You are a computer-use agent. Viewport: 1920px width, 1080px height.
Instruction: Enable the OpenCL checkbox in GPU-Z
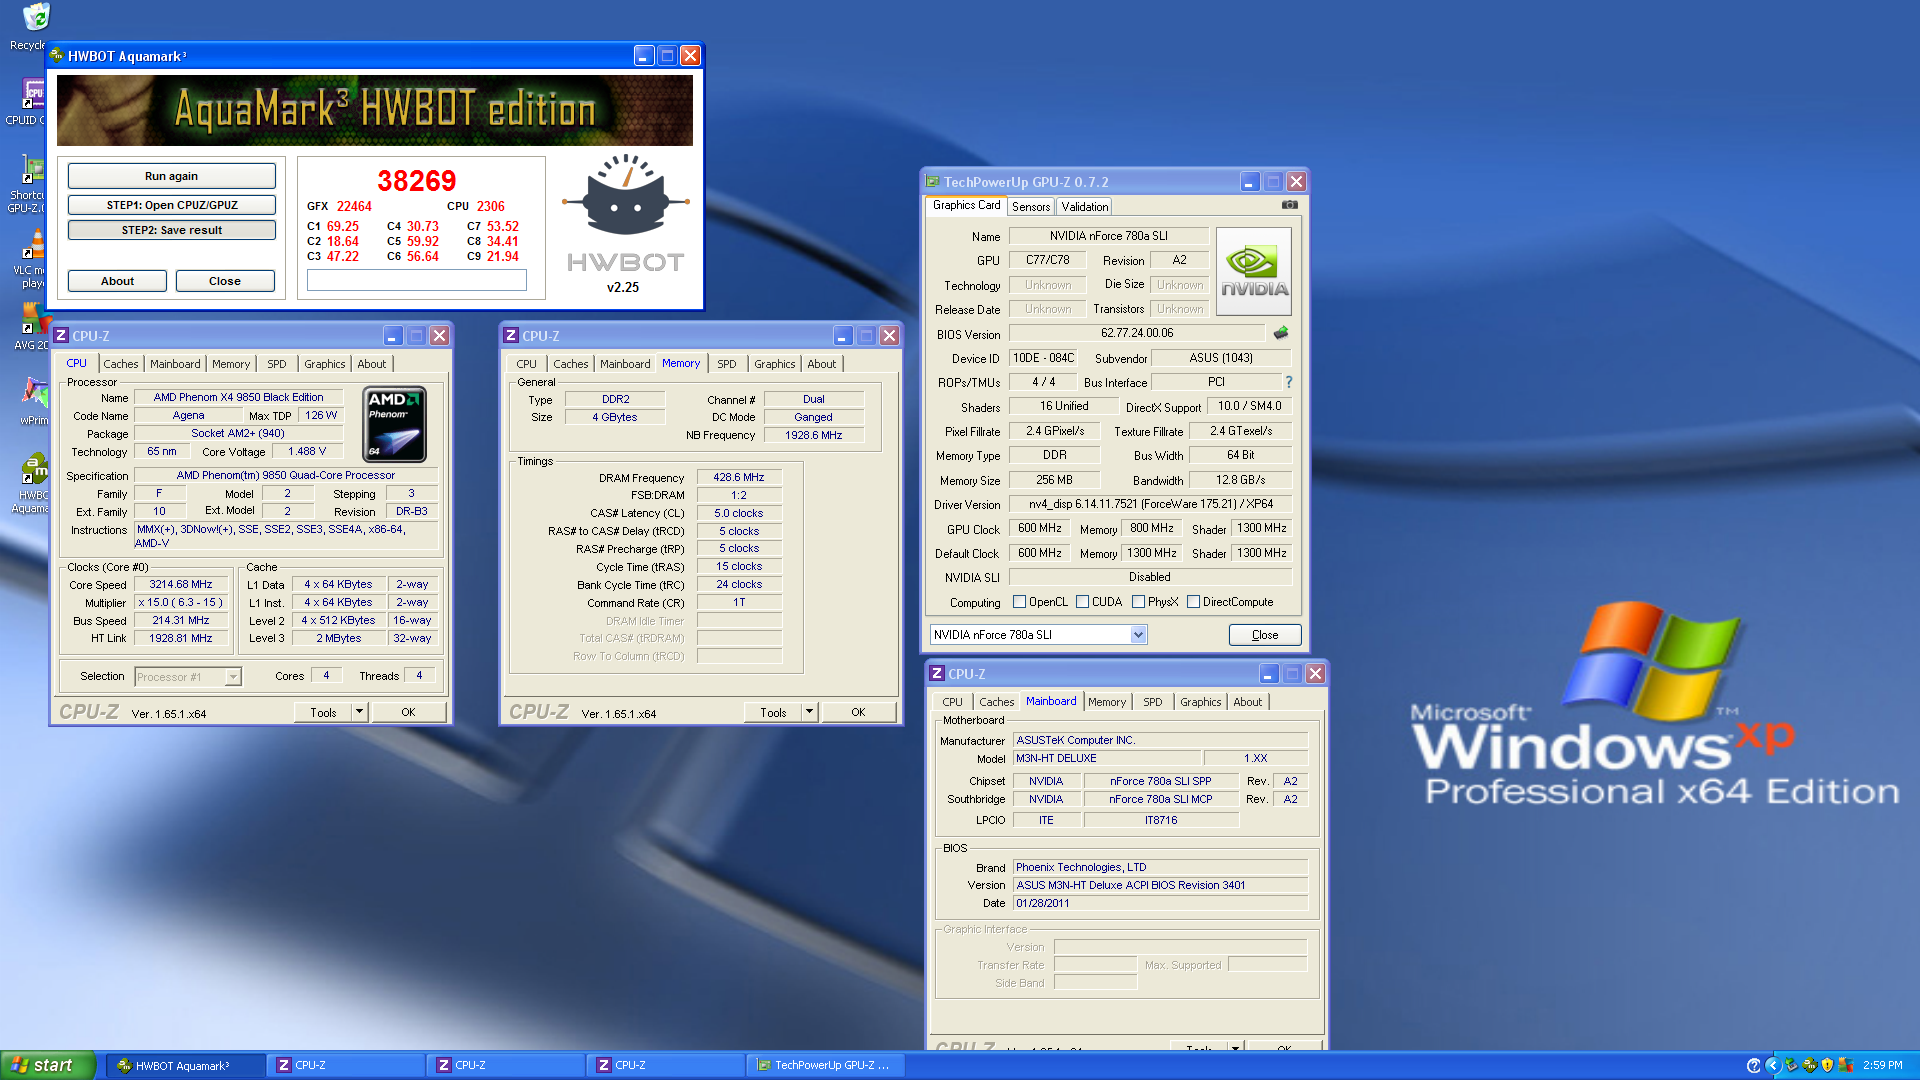tap(1019, 602)
